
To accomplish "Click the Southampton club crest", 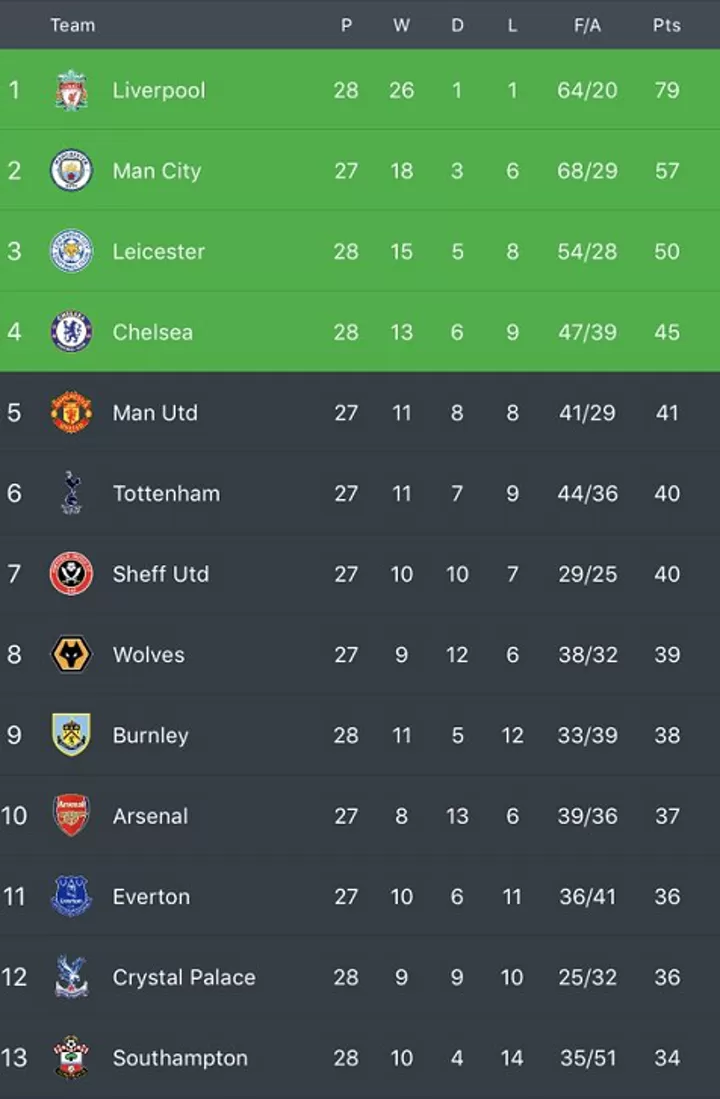I will 72,1057.
